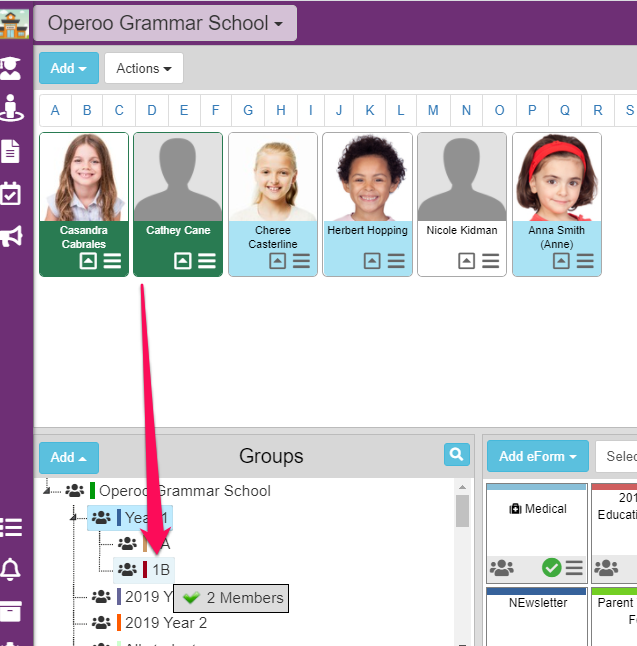Click the Groups search magnifier icon
The width and height of the screenshot is (637, 646).
pos(457,455)
